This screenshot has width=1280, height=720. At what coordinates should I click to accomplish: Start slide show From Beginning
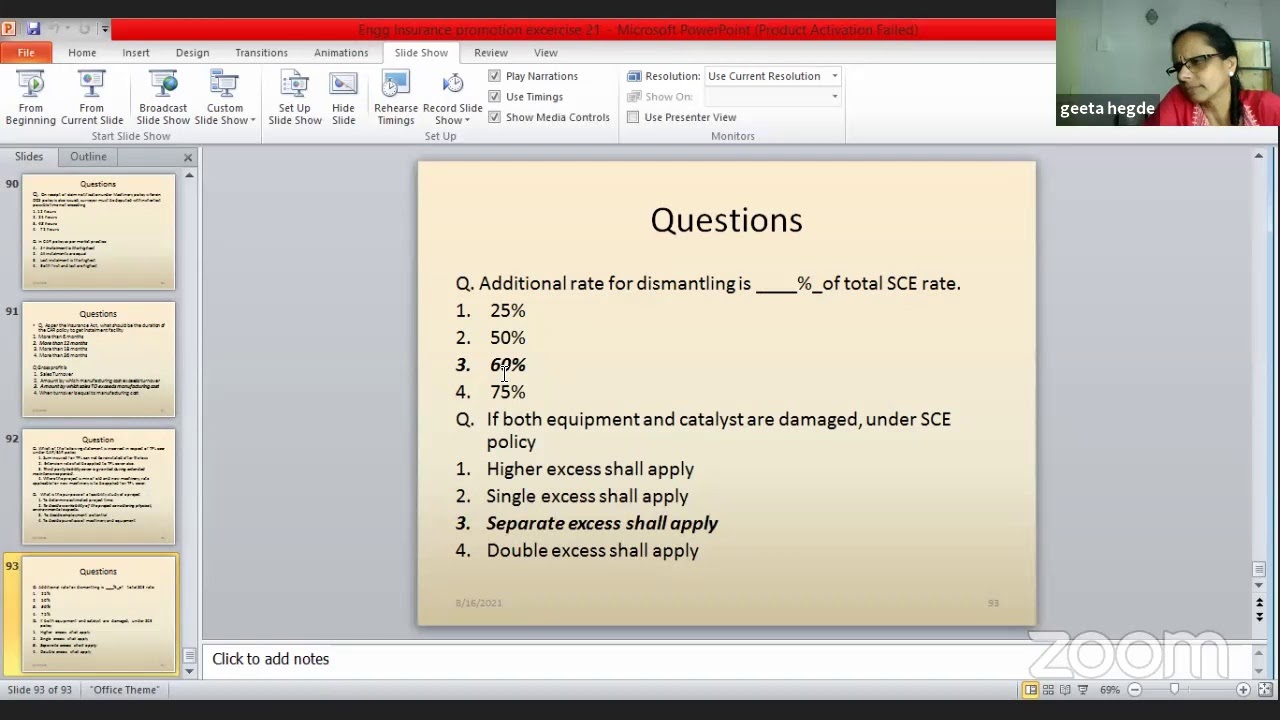[31, 98]
